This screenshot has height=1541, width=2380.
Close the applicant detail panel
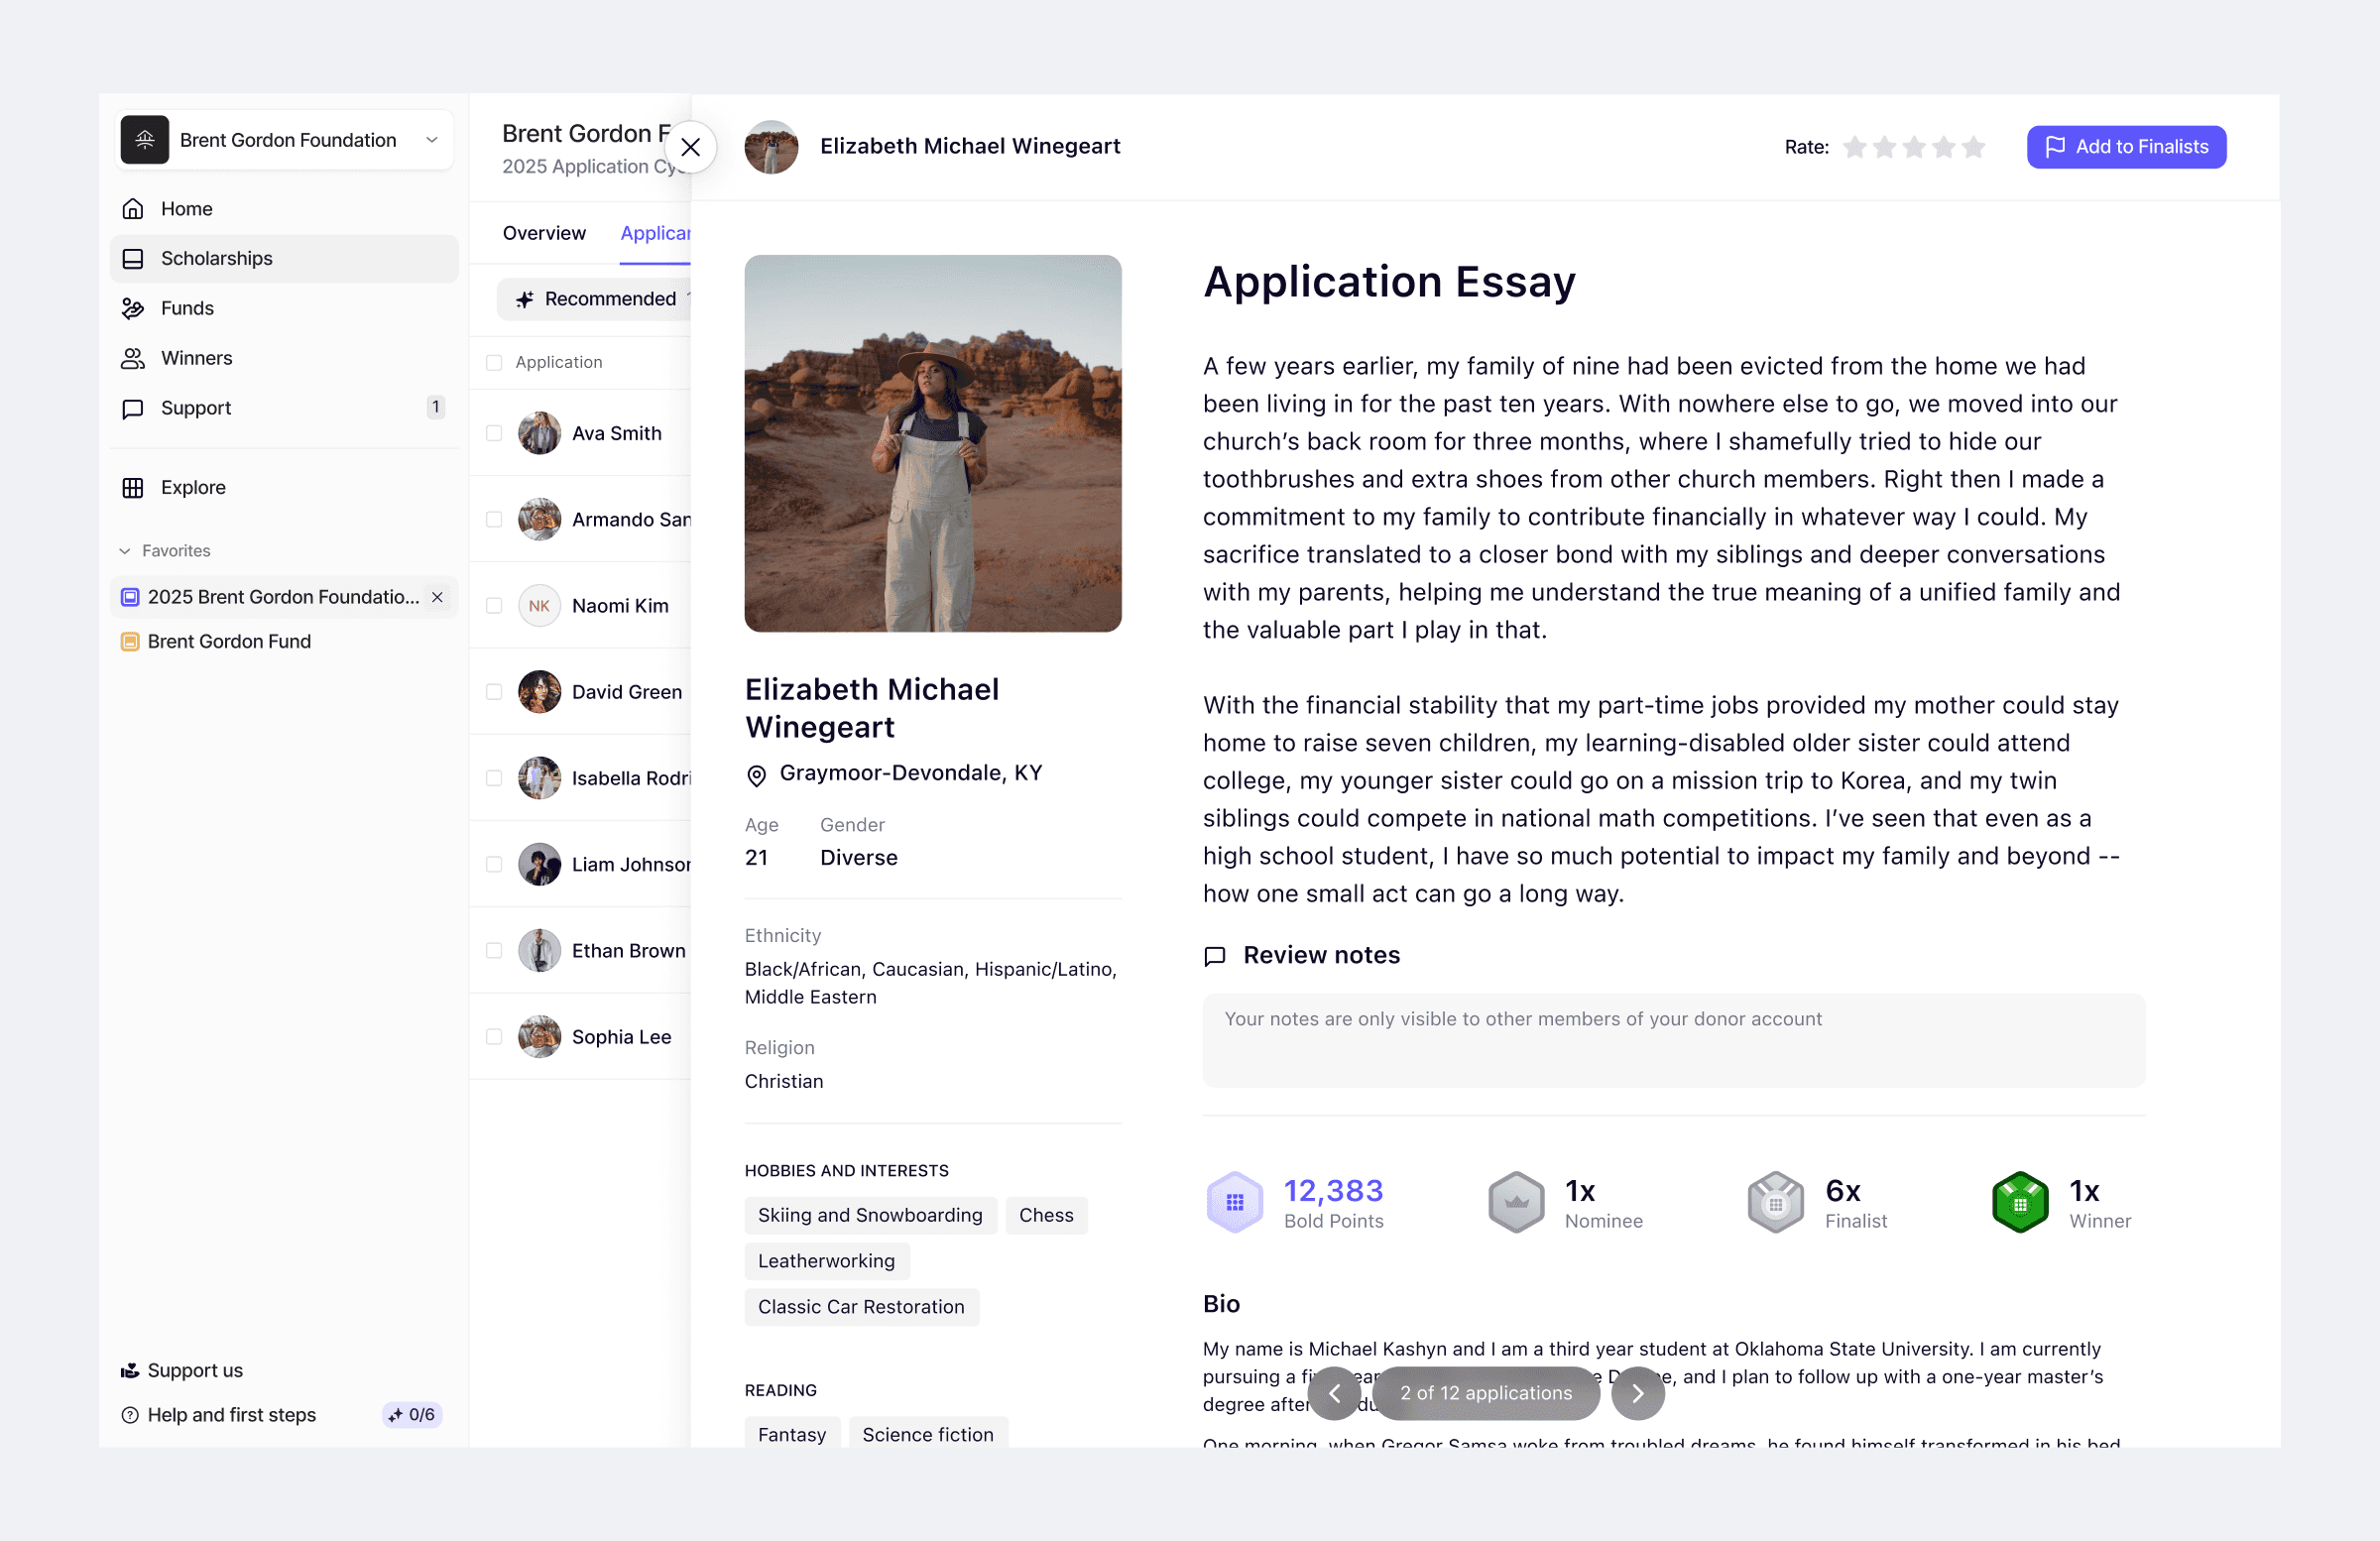click(x=690, y=147)
